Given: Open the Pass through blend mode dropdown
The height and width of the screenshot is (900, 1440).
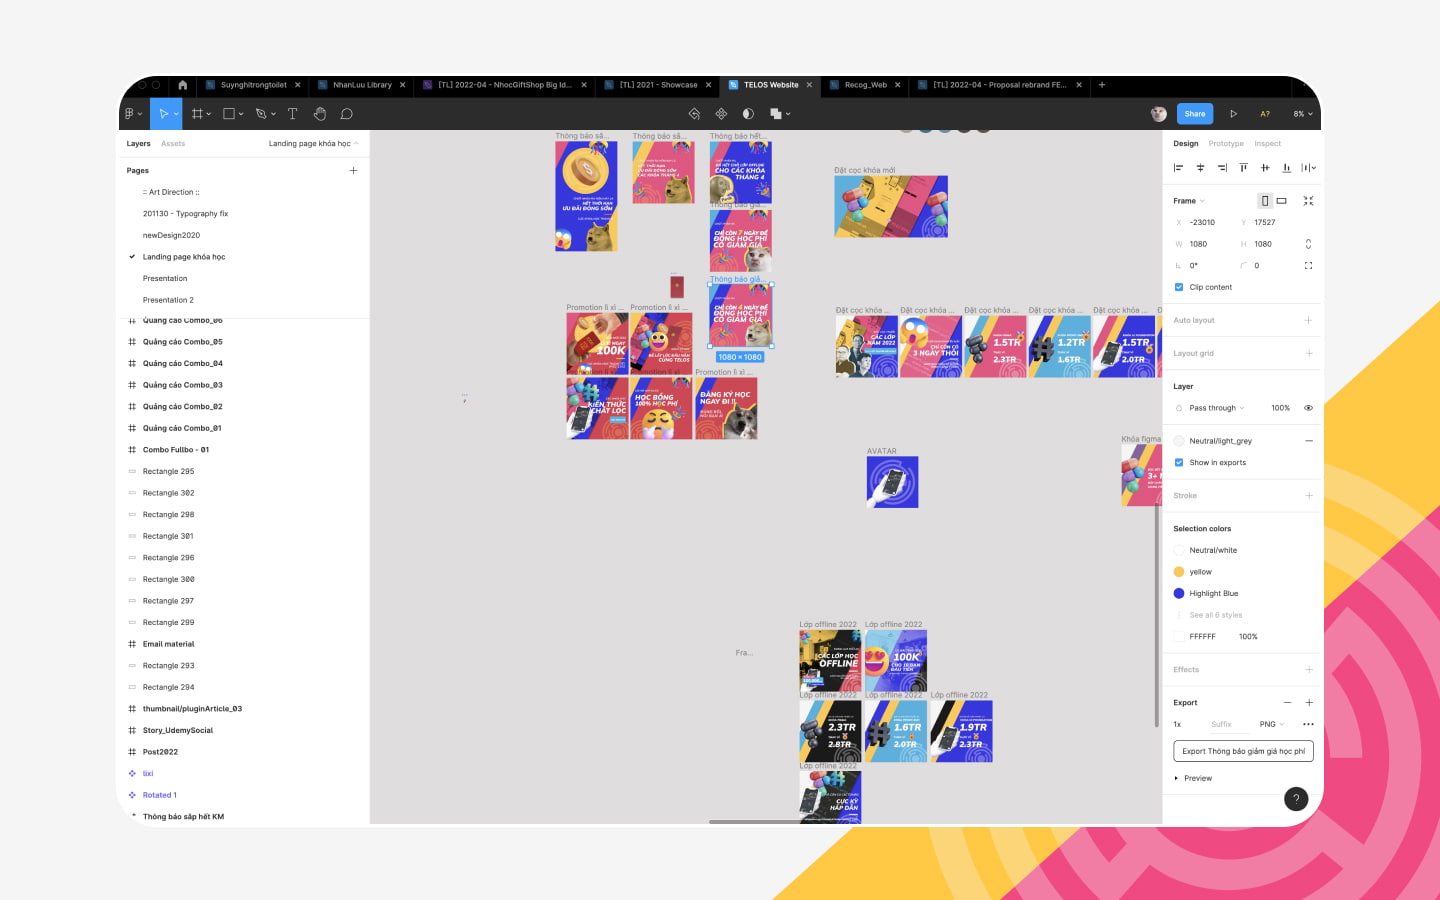Looking at the screenshot, I should pos(1217,408).
